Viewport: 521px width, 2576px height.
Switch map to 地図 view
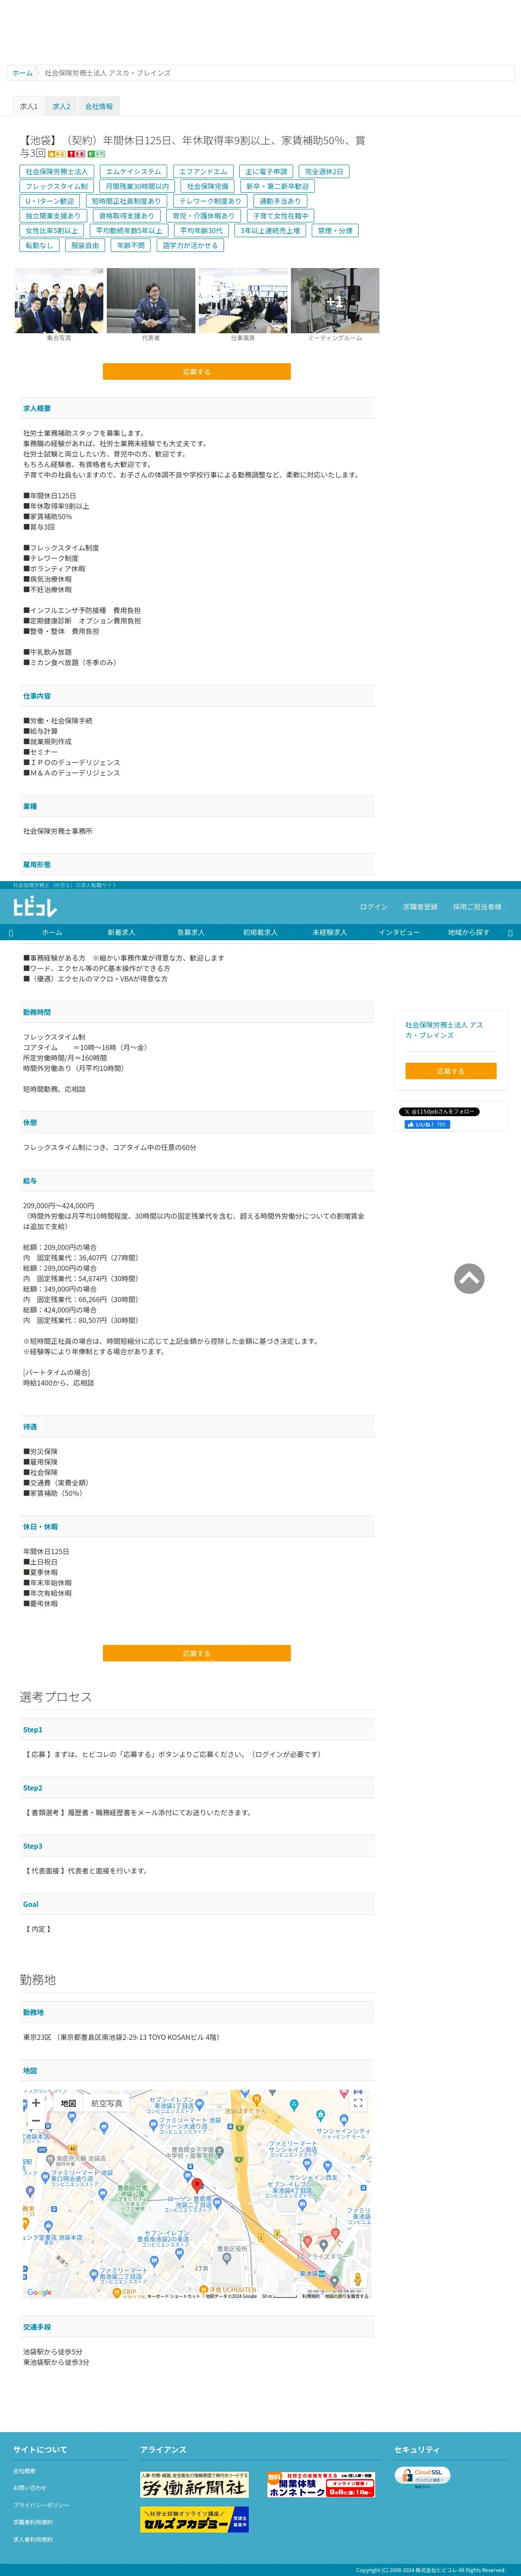click(x=68, y=2103)
